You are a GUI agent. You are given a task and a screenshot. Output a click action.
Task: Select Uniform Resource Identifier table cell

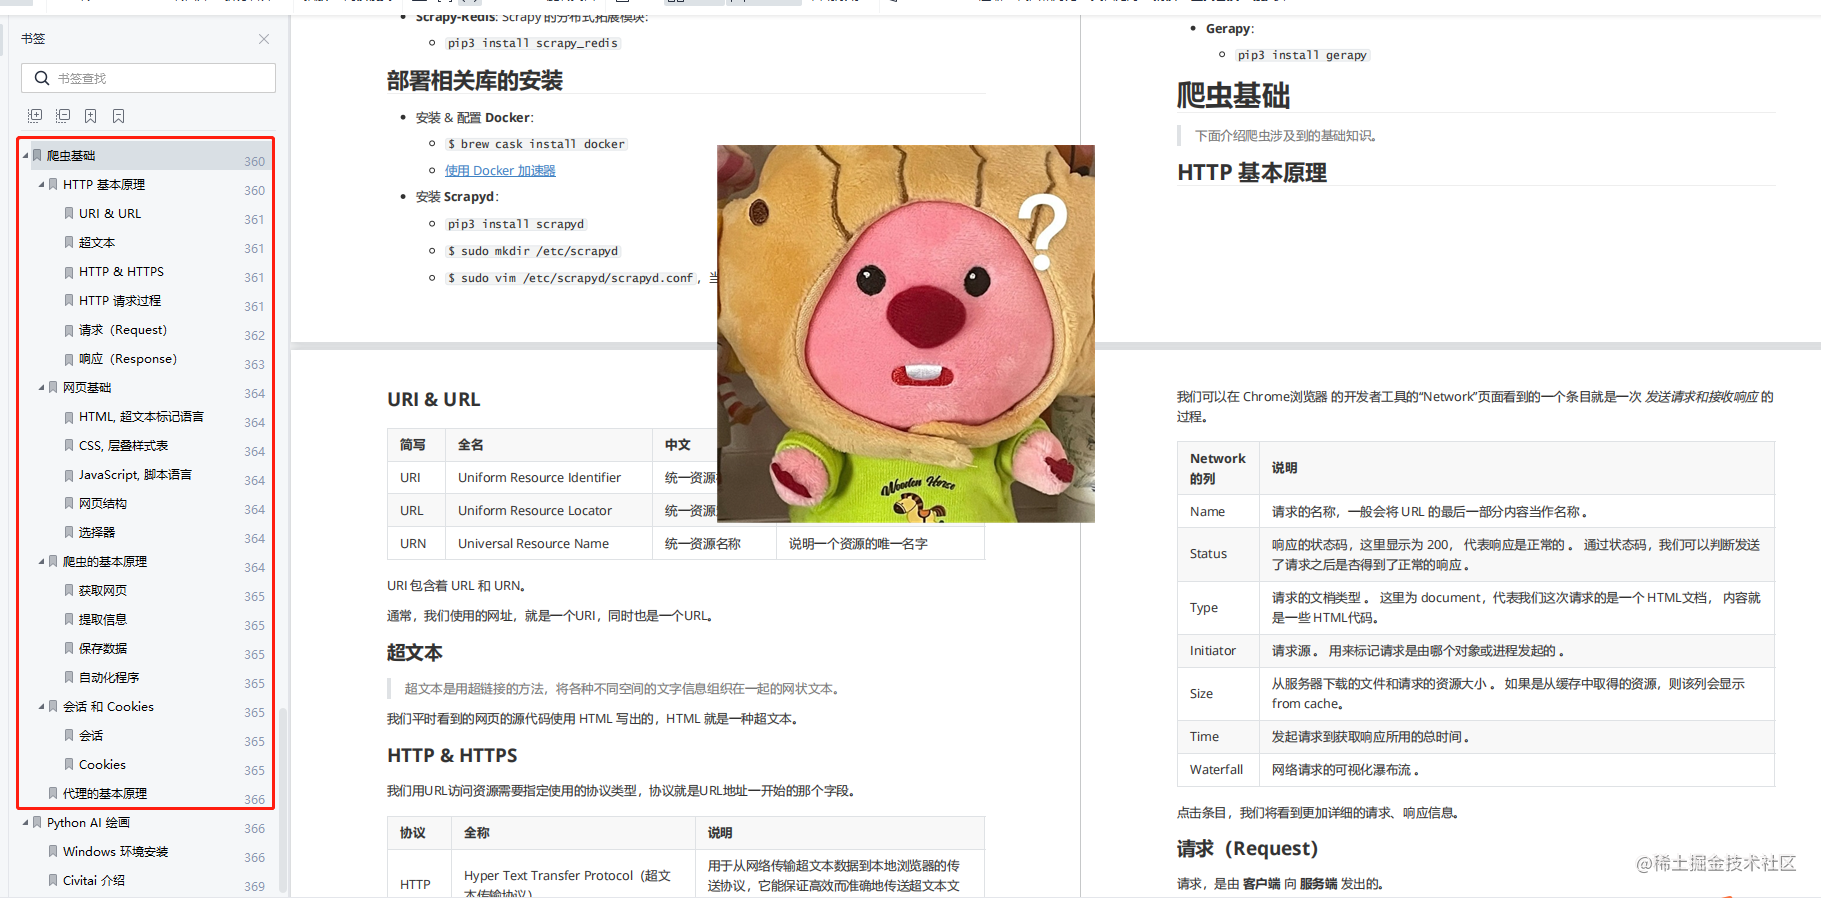549,478
